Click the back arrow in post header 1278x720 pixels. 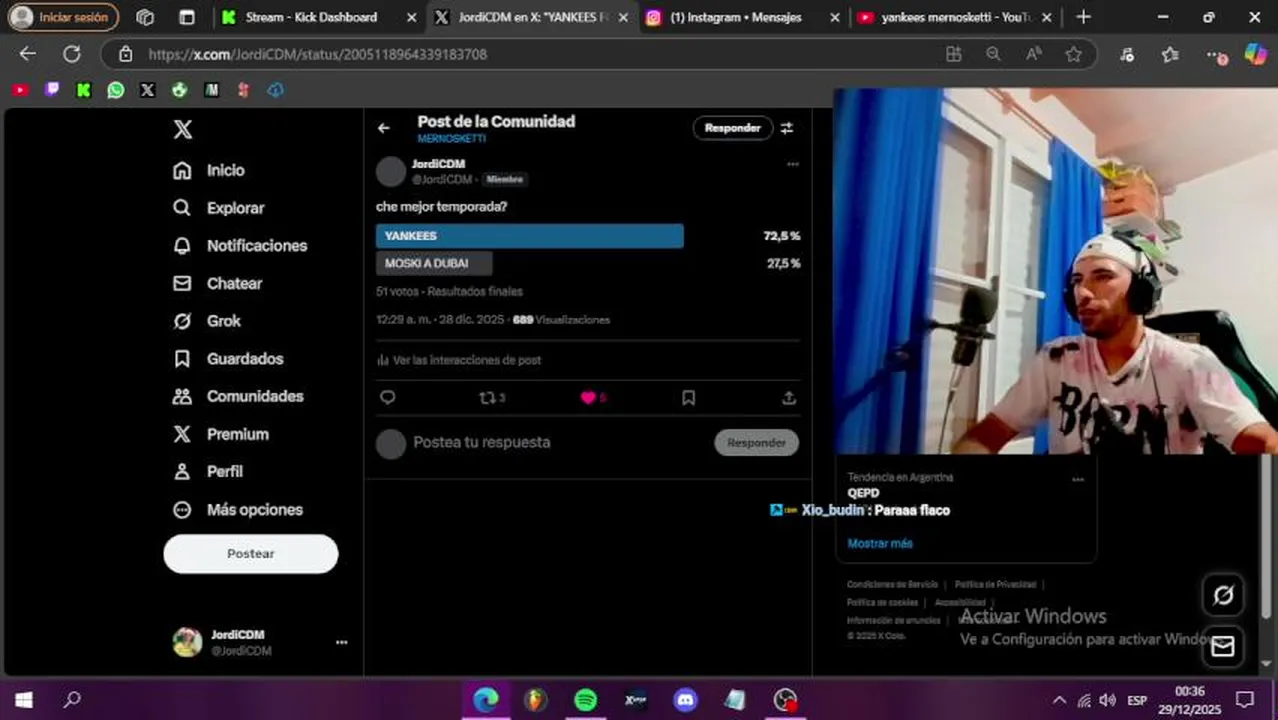[384, 128]
